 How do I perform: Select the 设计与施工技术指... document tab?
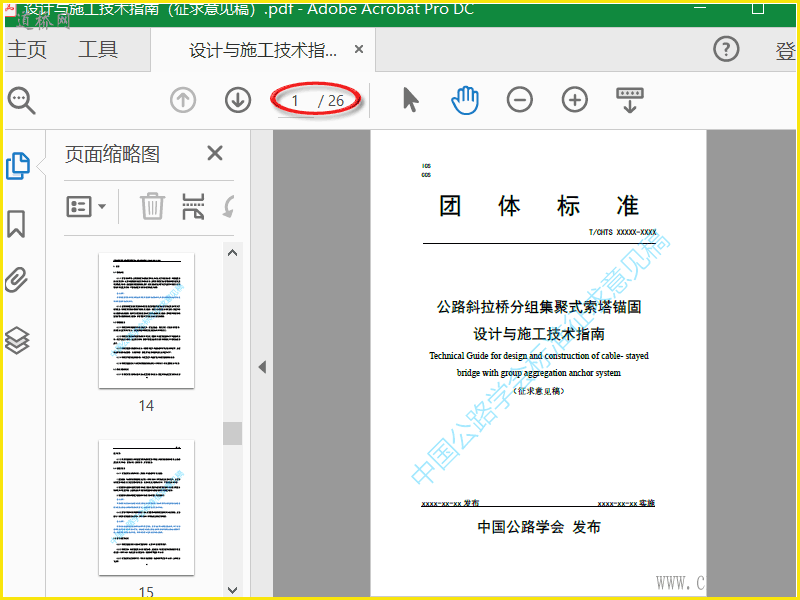[263, 50]
